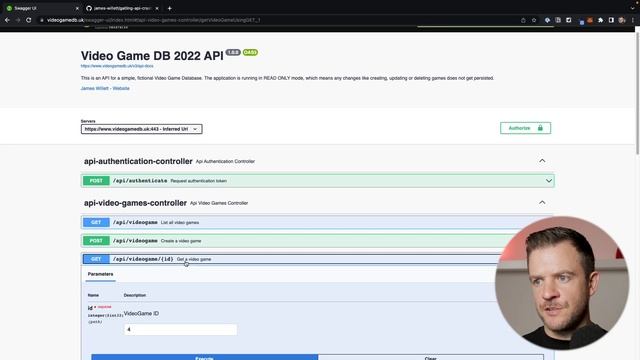Screen dimensions: 640x360
Task: Collapse the api-video-games-controller section
Action: click(542, 202)
